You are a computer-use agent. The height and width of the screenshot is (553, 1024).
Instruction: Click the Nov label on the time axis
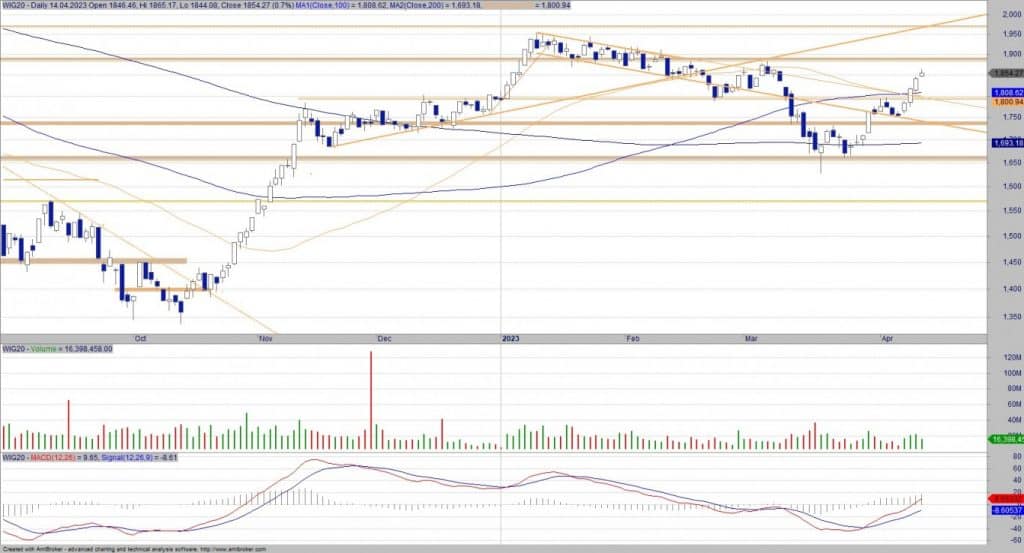pos(265,340)
